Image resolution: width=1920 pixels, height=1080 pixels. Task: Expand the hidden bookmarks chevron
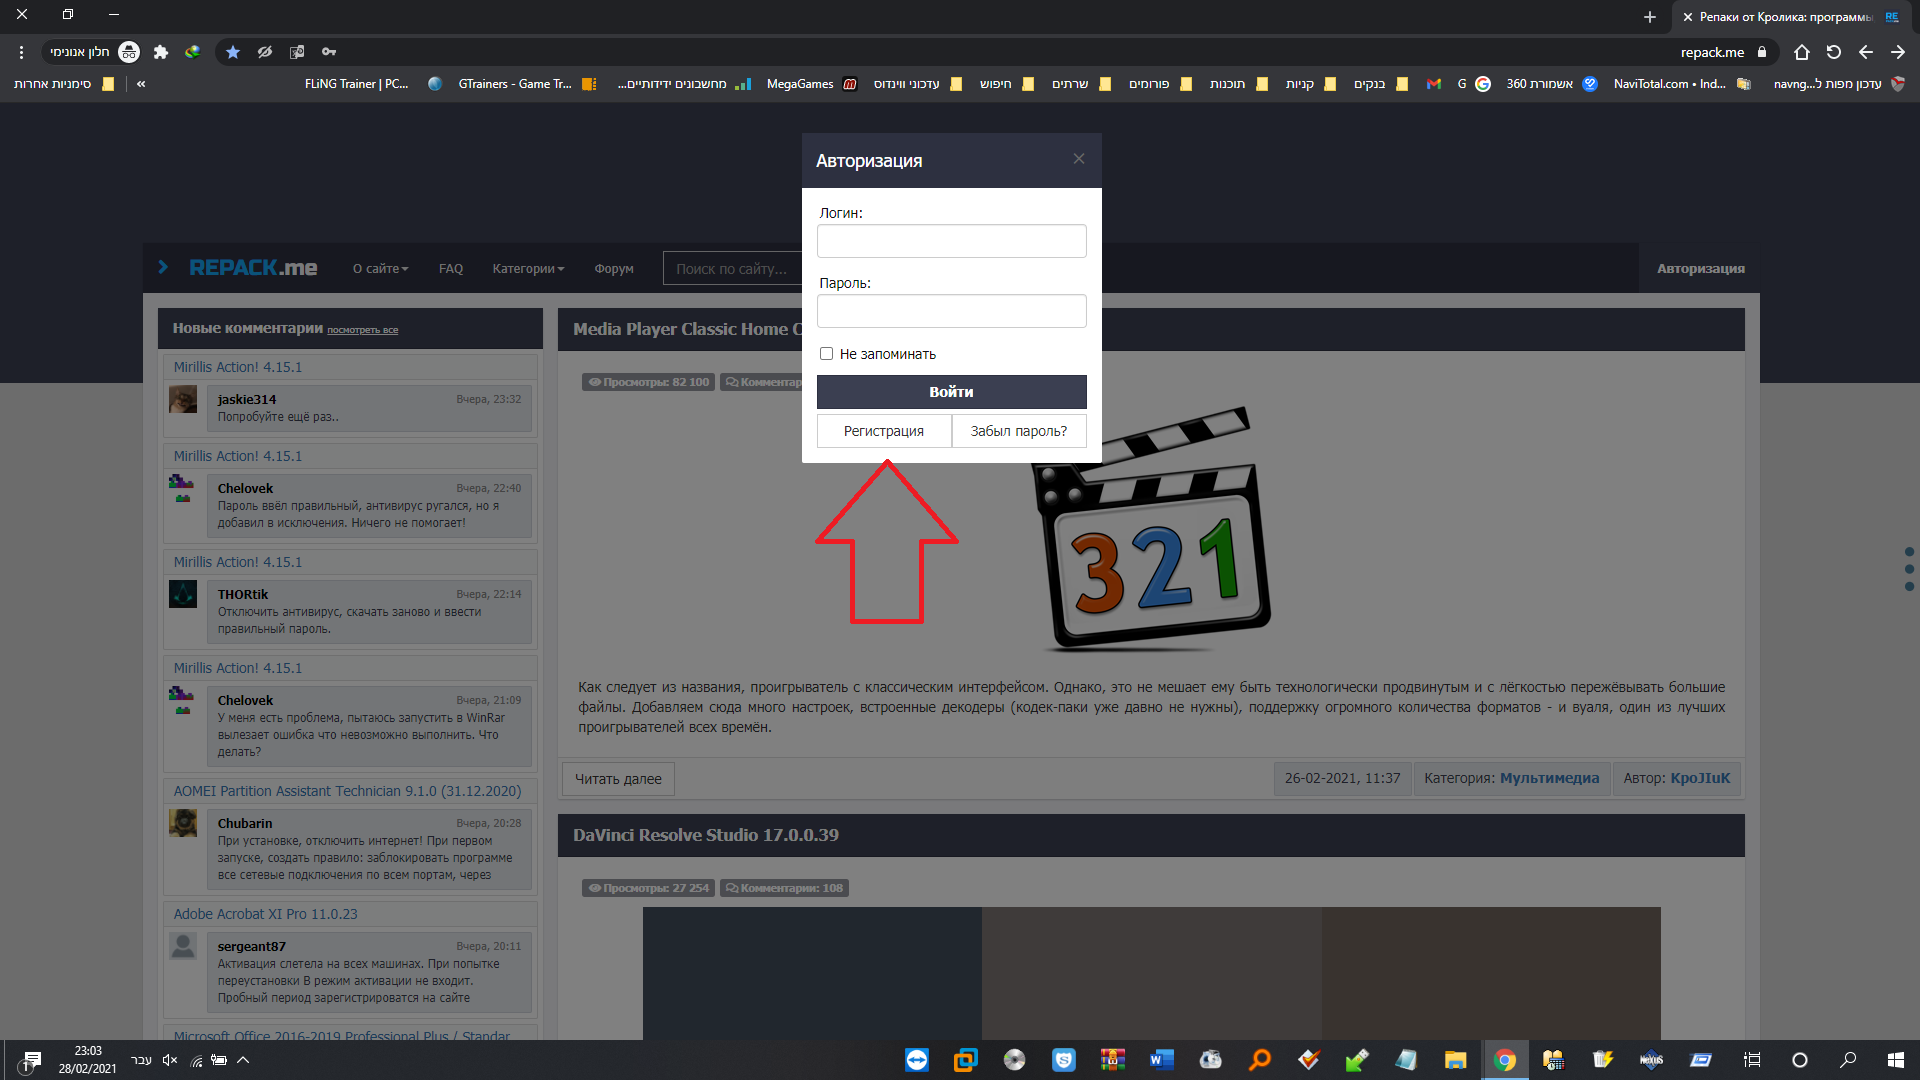(141, 84)
